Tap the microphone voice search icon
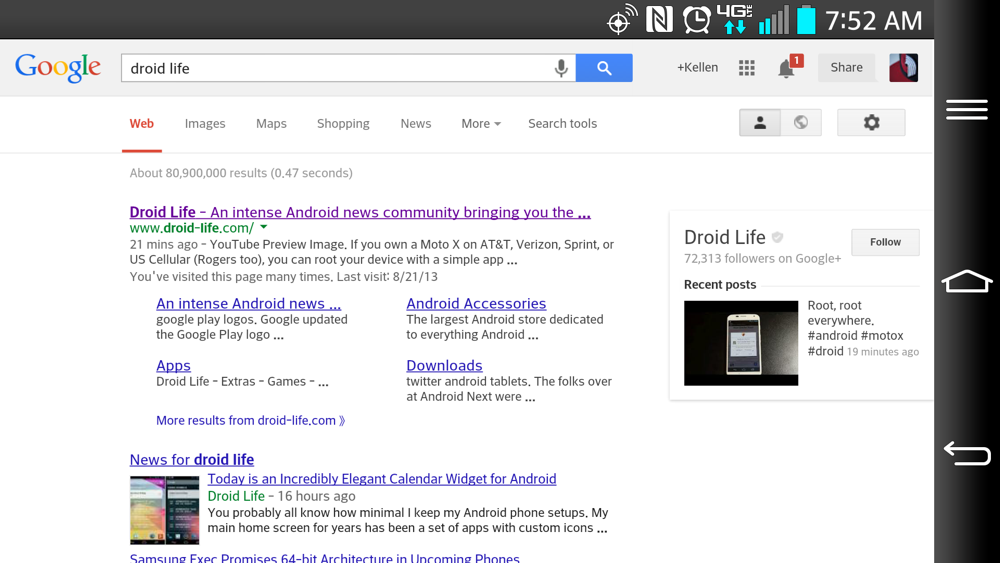This screenshot has height=563, width=1000. click(561, 68)
